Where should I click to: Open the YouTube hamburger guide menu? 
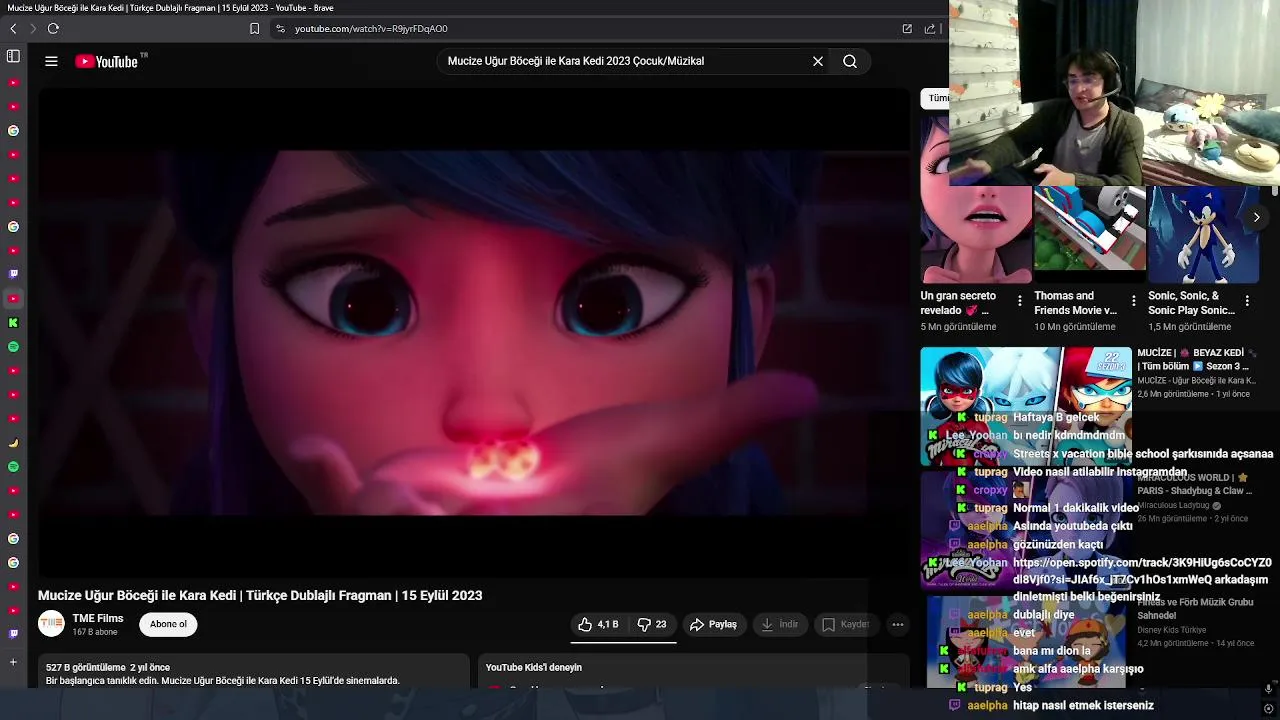coord(51,61)
